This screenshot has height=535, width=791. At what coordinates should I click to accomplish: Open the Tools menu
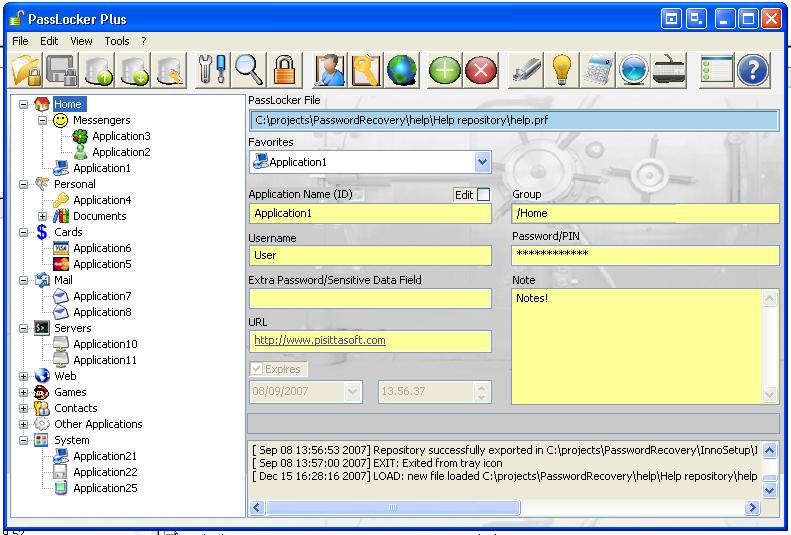[117, 41]
